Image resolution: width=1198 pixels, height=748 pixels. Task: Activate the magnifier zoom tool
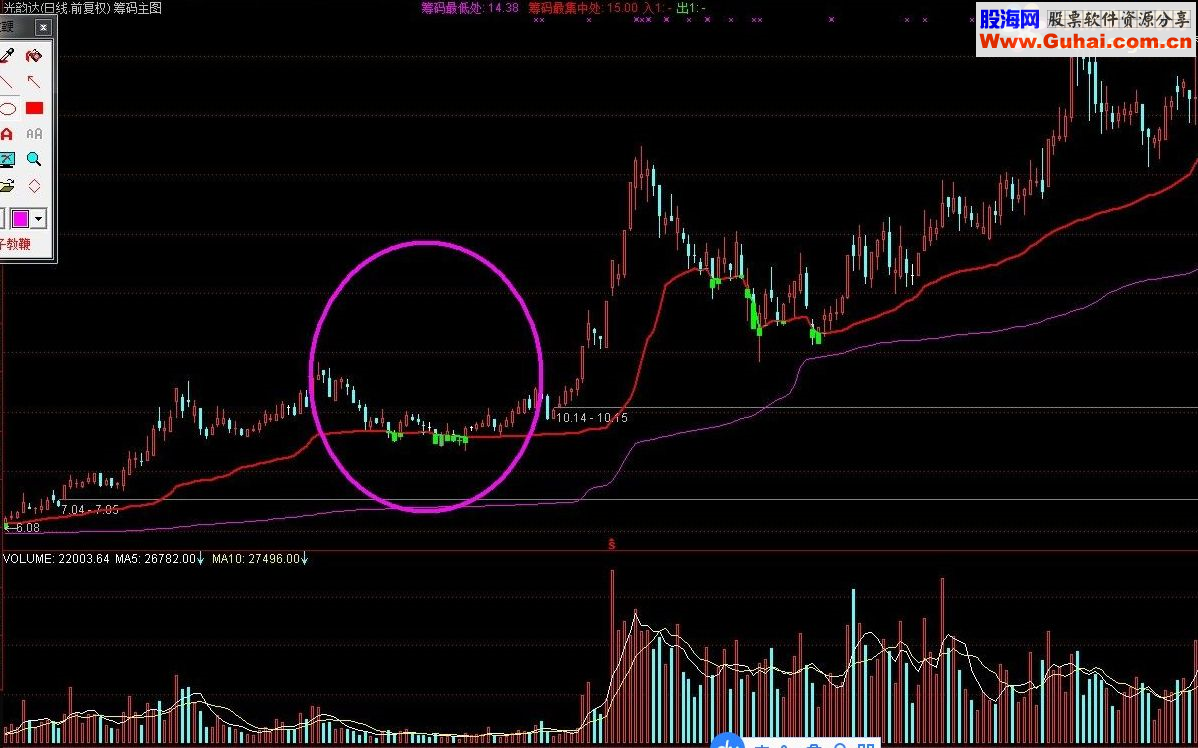pyautogui.click(x=34, y=160)
